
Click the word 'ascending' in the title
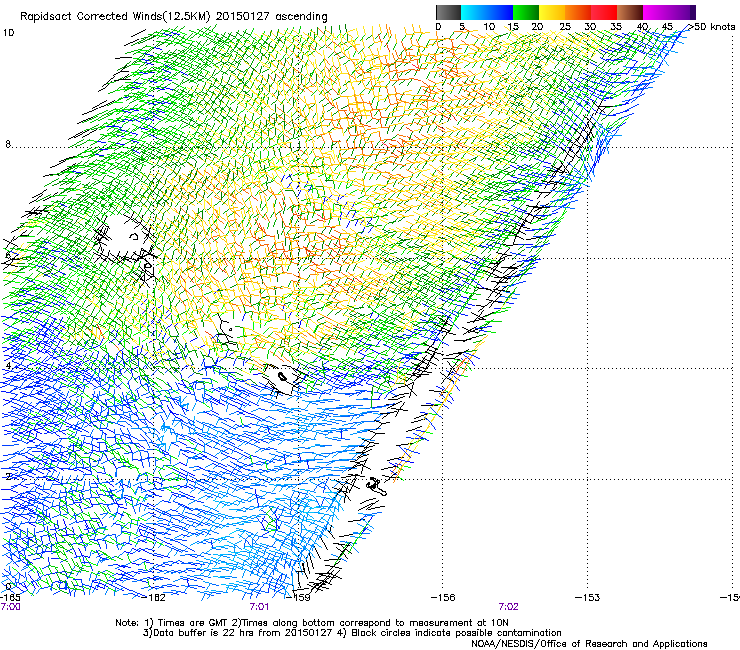301,17
